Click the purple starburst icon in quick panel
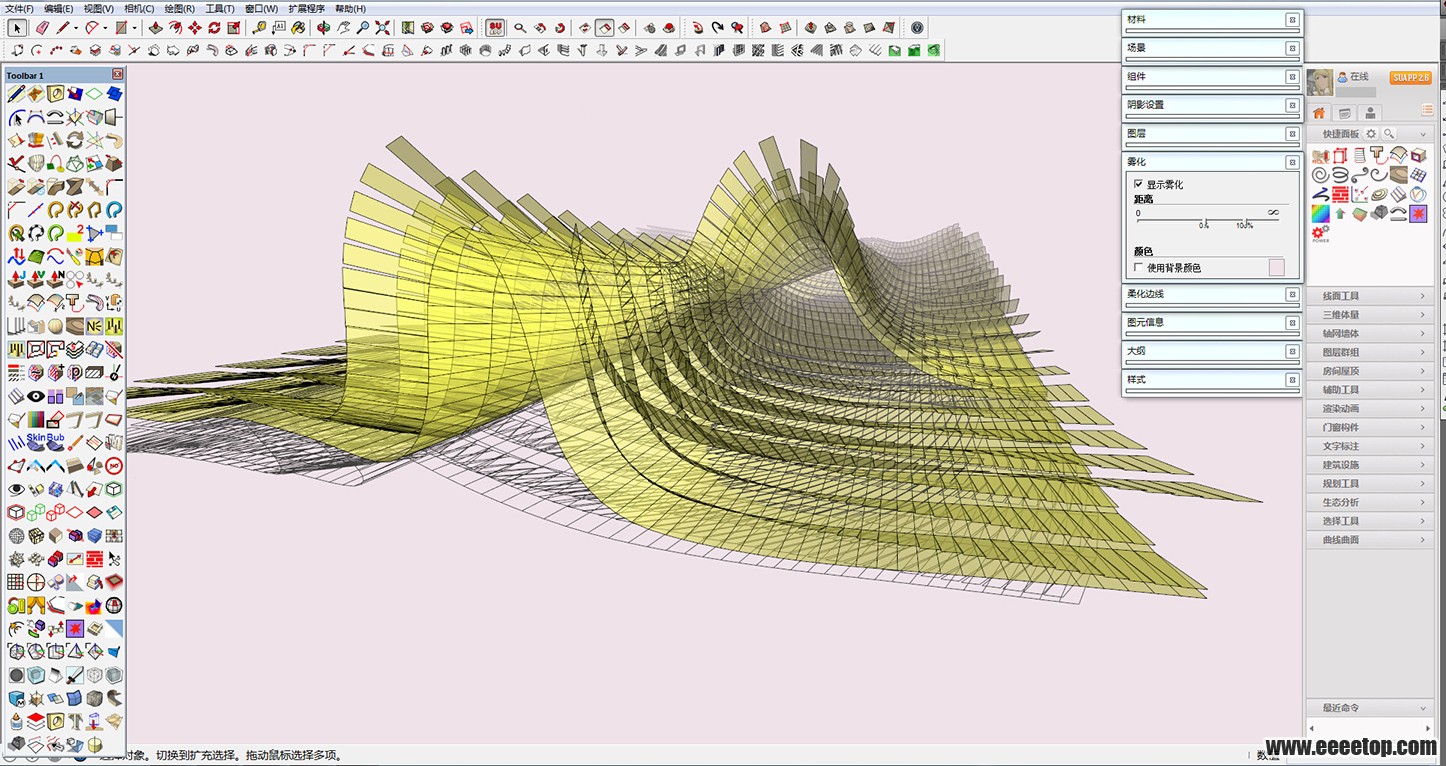 (x=1418, y=214)
